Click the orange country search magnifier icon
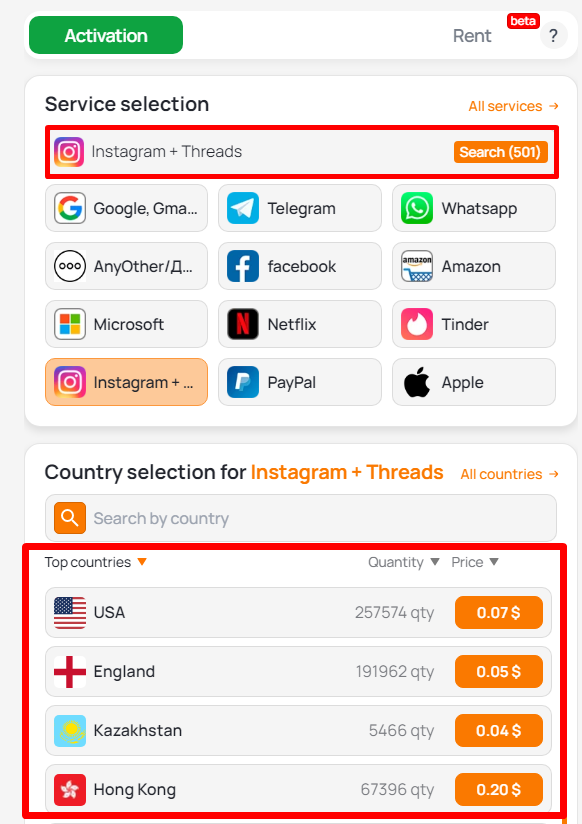The height and width of the screenshot is (824, 582). pos(70,518)
